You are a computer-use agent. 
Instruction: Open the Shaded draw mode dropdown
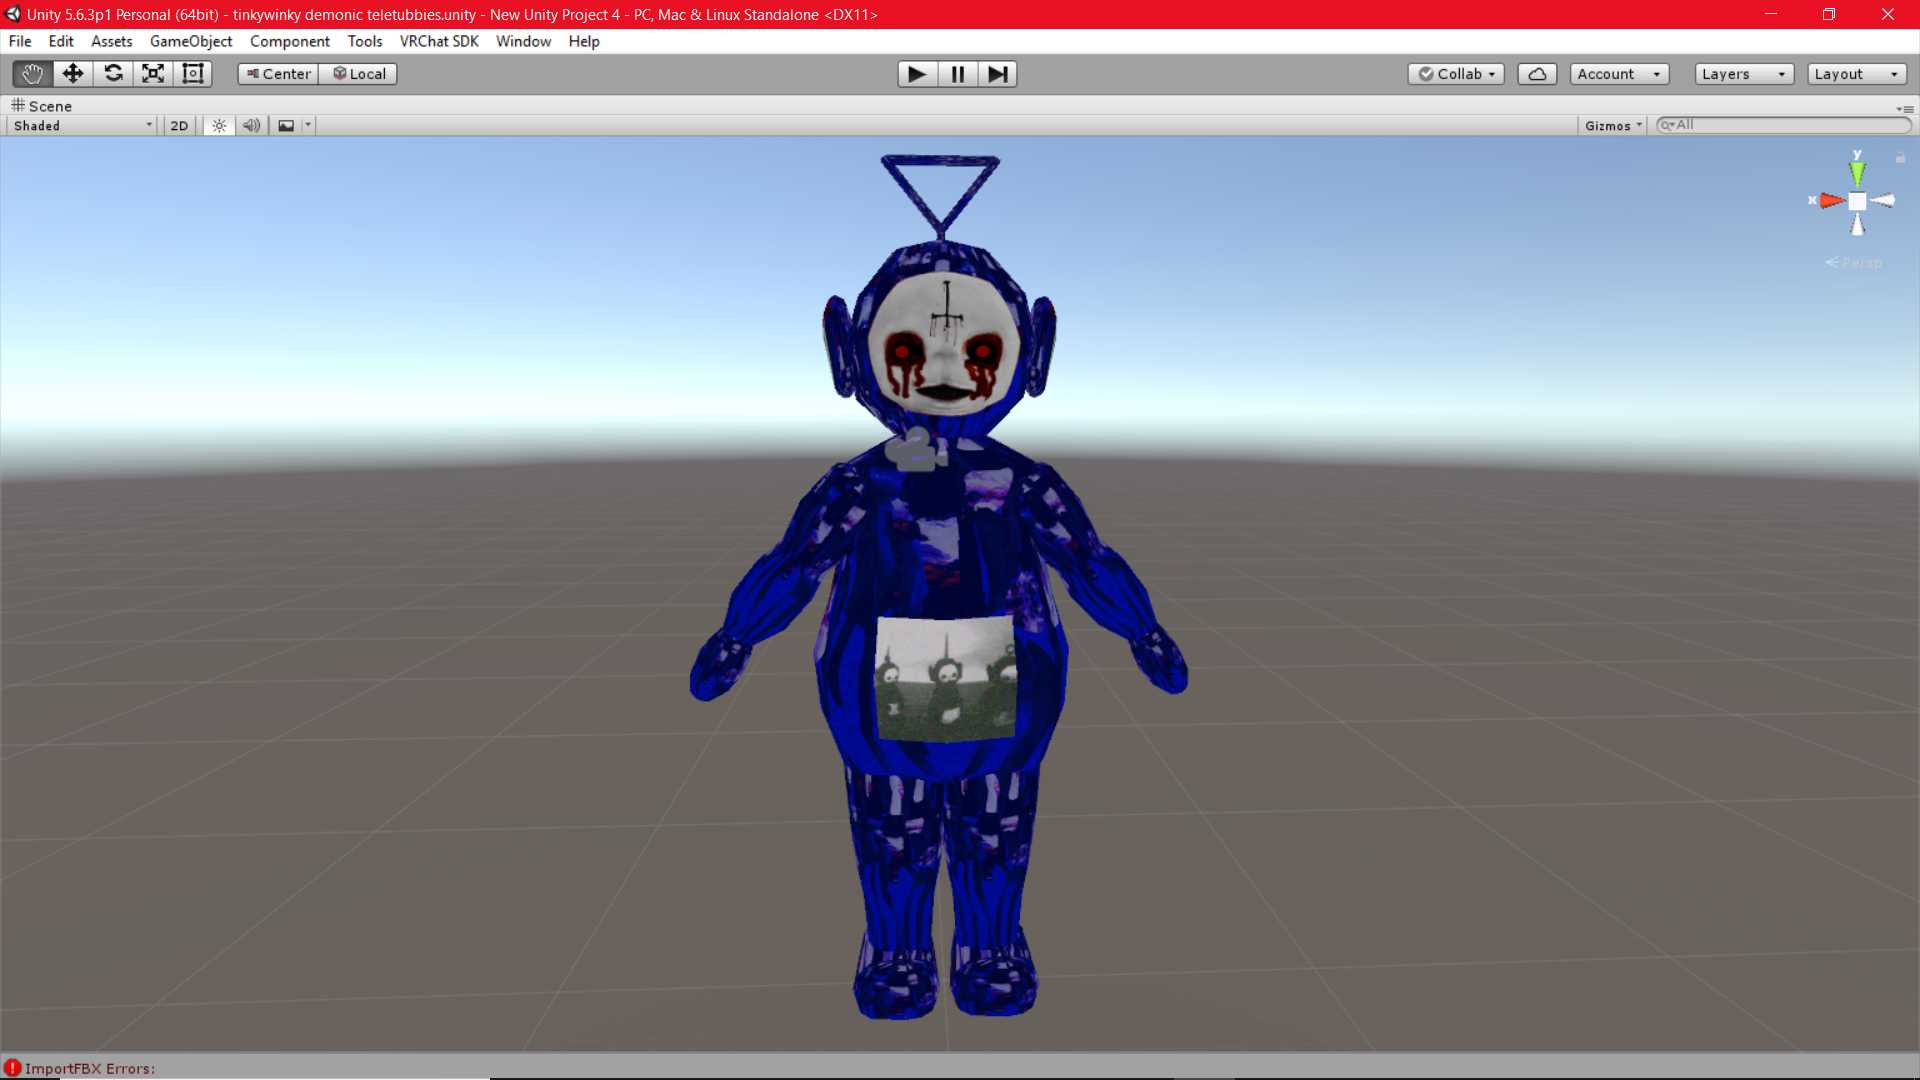tap(82, 126)
